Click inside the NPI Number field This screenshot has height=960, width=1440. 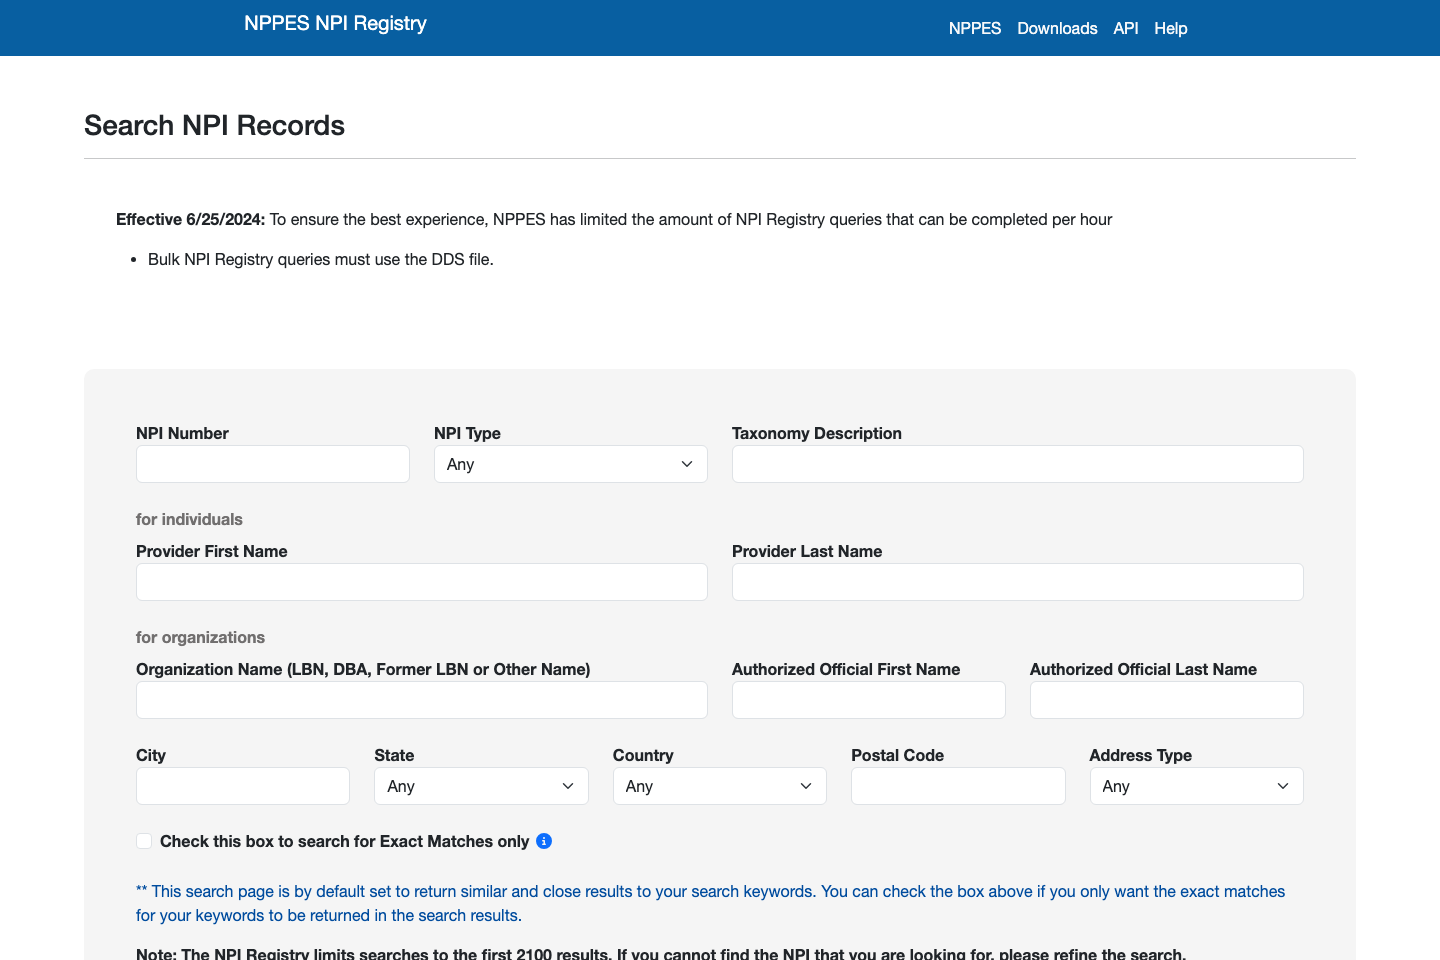(x=272, y=464)
